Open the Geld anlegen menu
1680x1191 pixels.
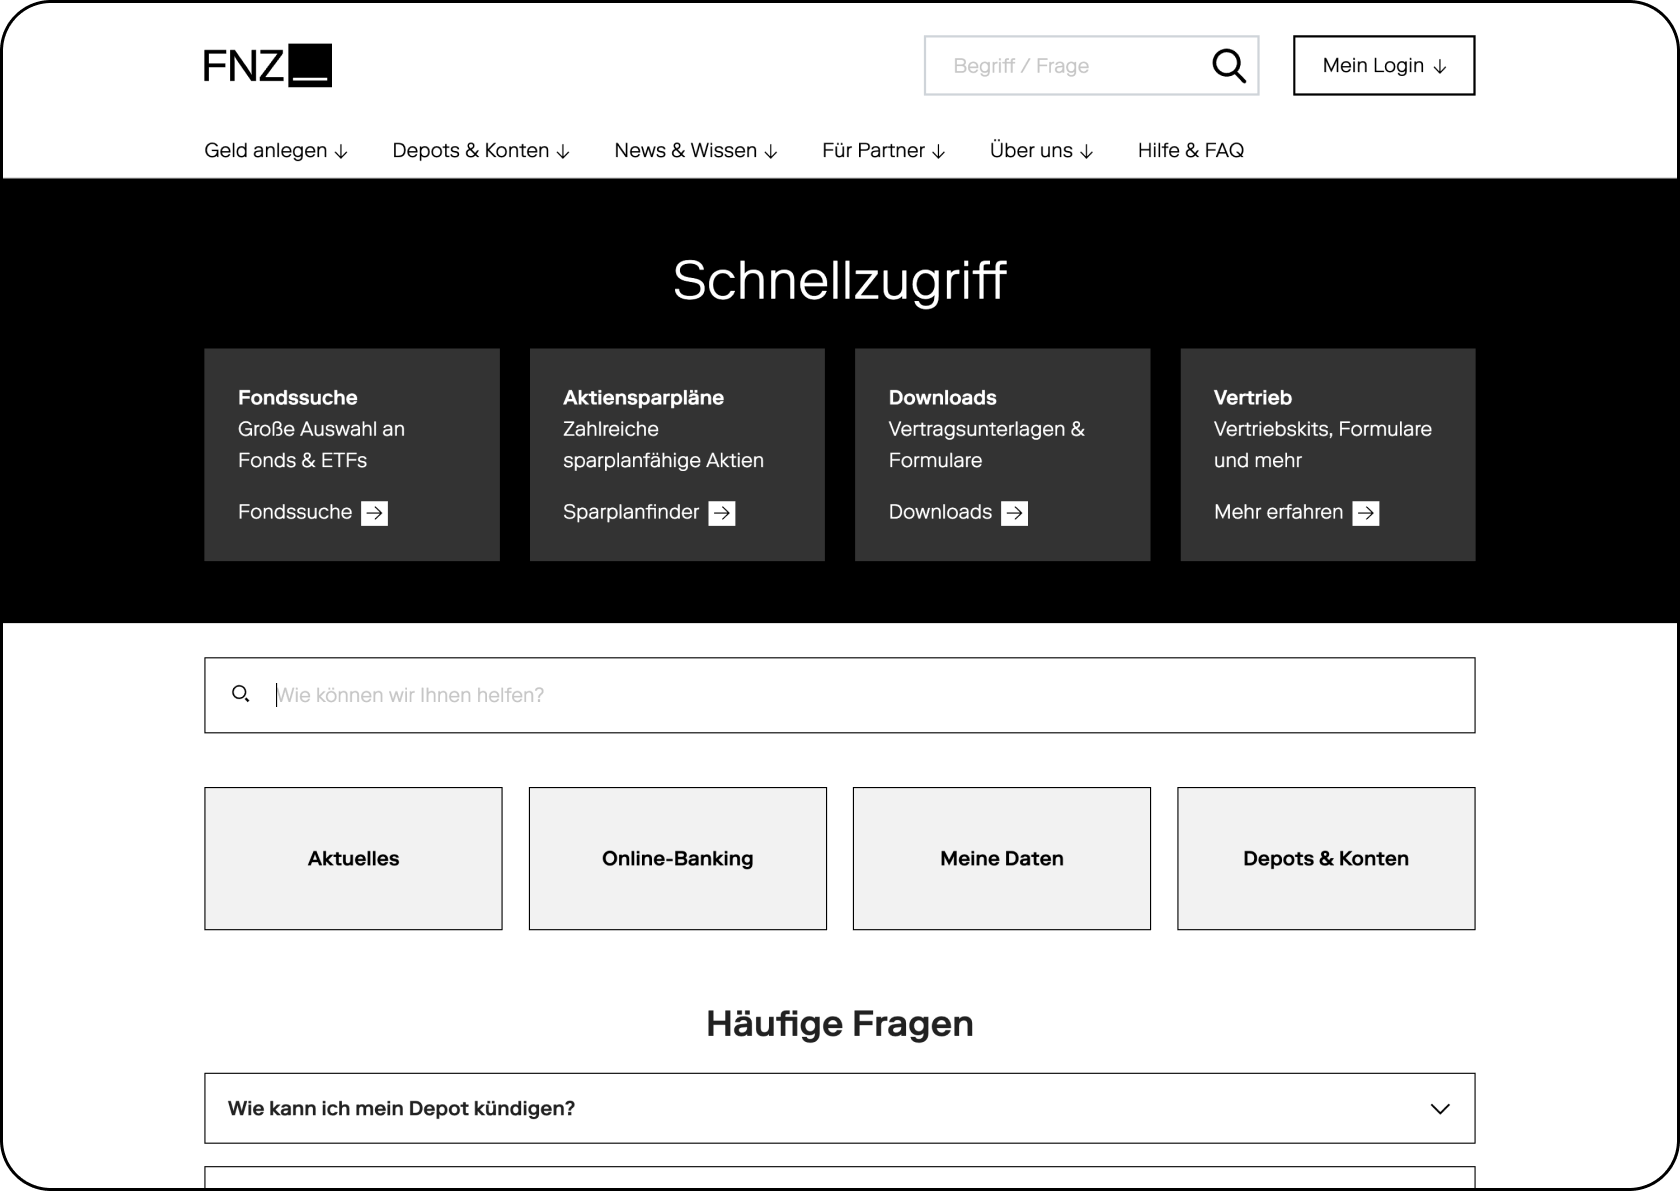coord(276,150)
